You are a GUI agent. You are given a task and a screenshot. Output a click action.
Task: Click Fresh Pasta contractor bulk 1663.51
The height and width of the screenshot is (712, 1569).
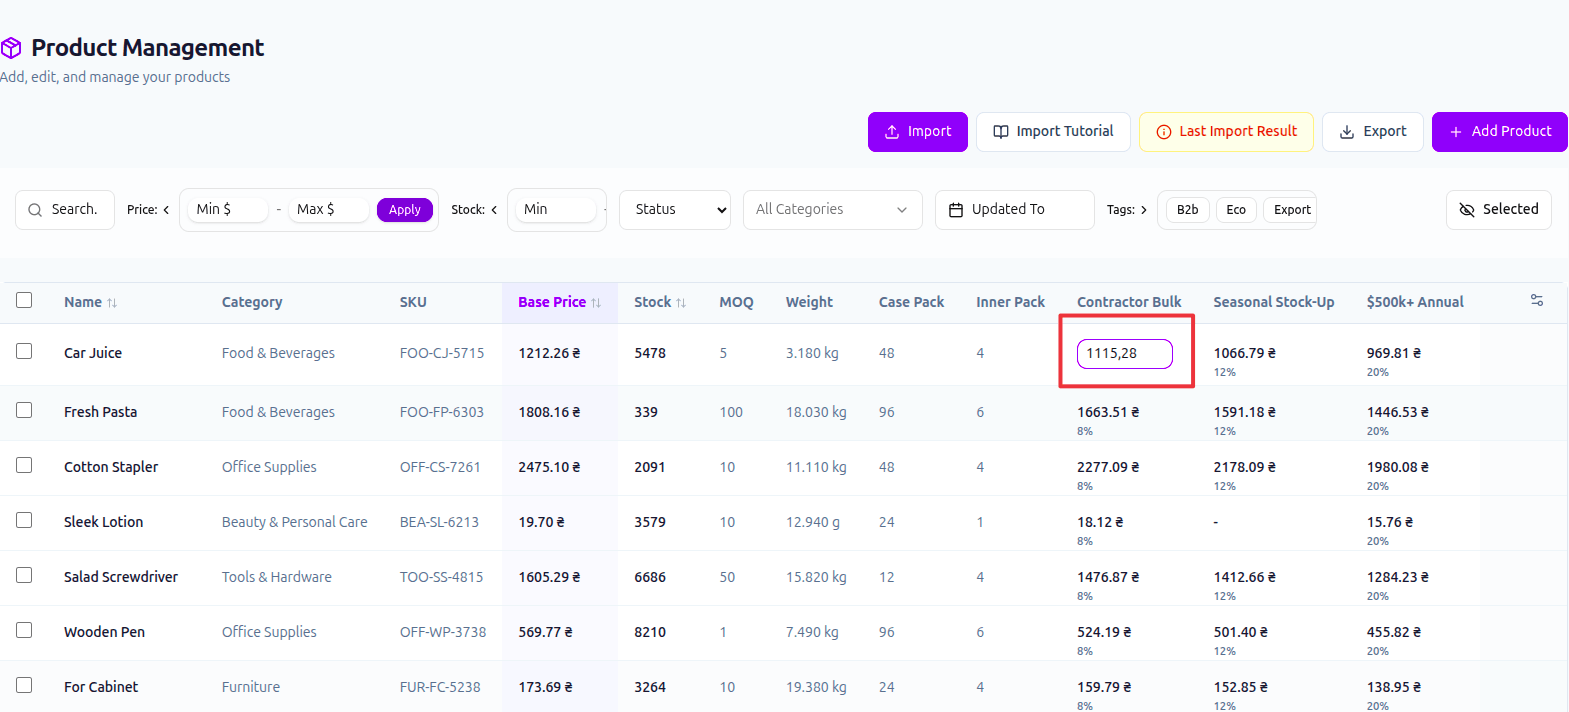[x=1108, y=412]
